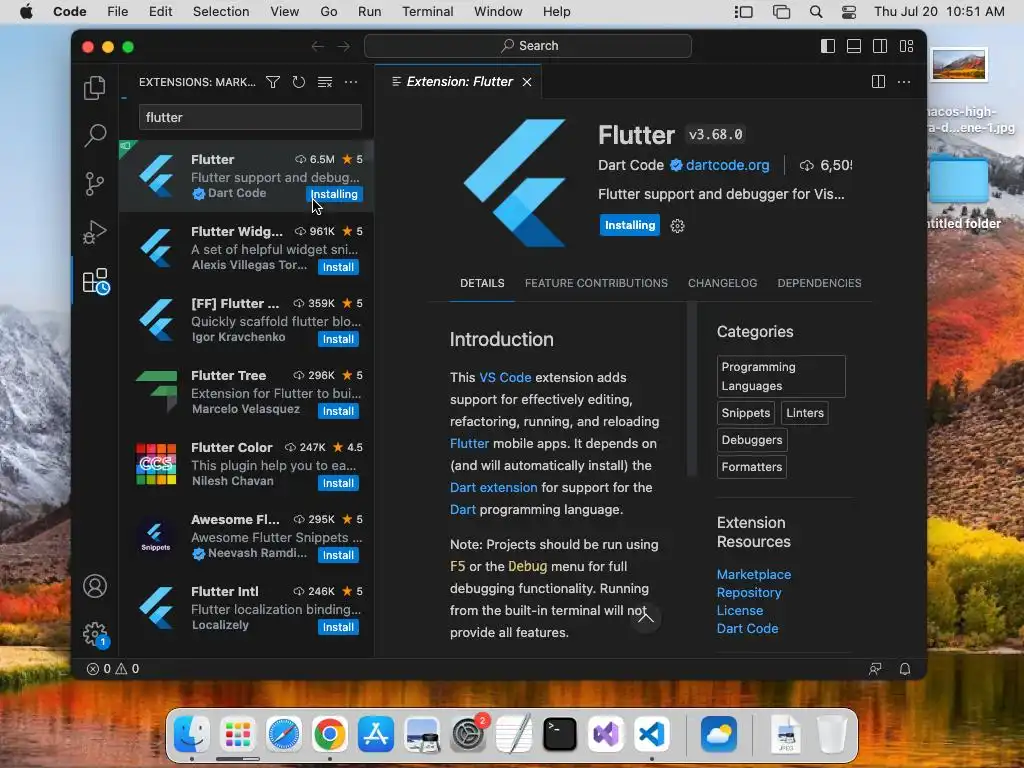
Task: Open the Customize Layout control
Action: tap(906, 46)
